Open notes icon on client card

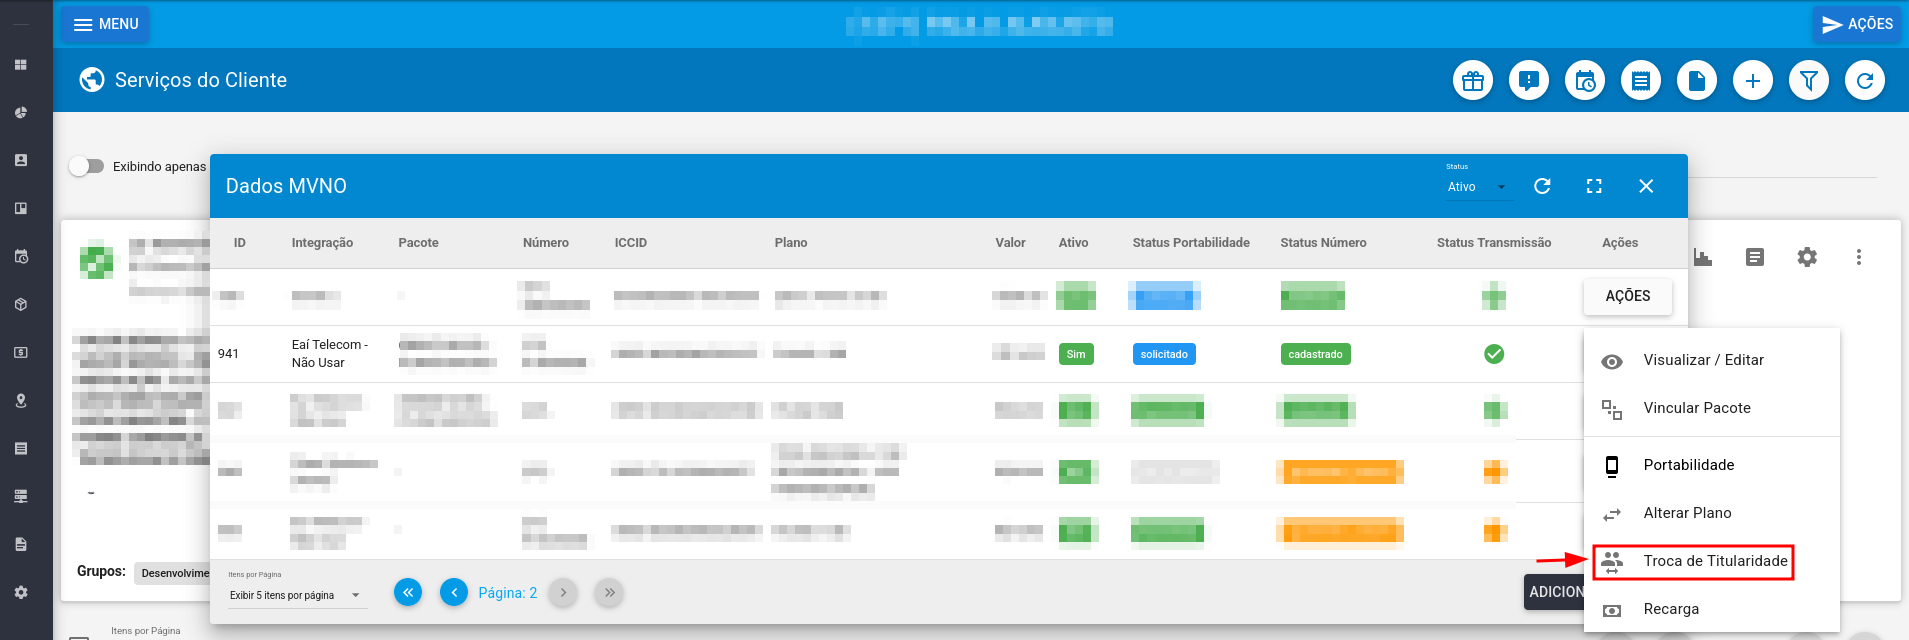[1755, 257]
